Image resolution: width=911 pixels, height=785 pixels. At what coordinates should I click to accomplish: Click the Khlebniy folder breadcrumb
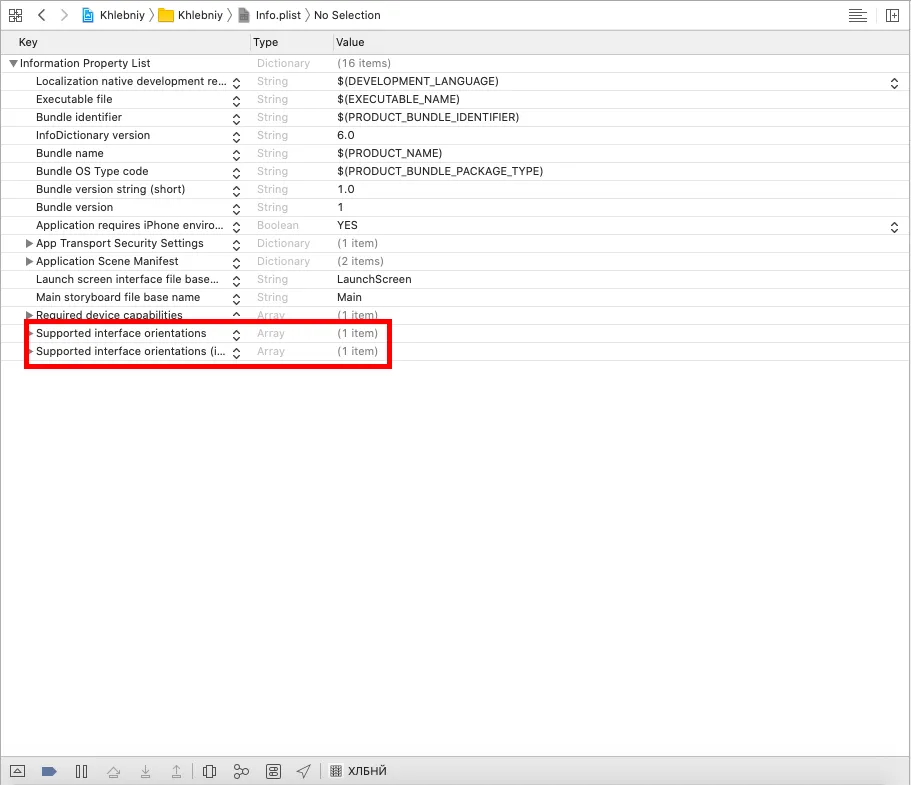coord(191,15)
